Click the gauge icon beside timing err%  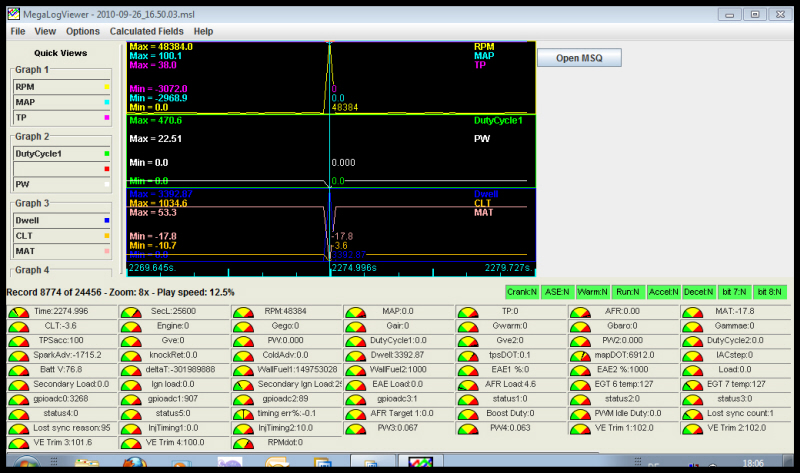[x=243, y=413]
